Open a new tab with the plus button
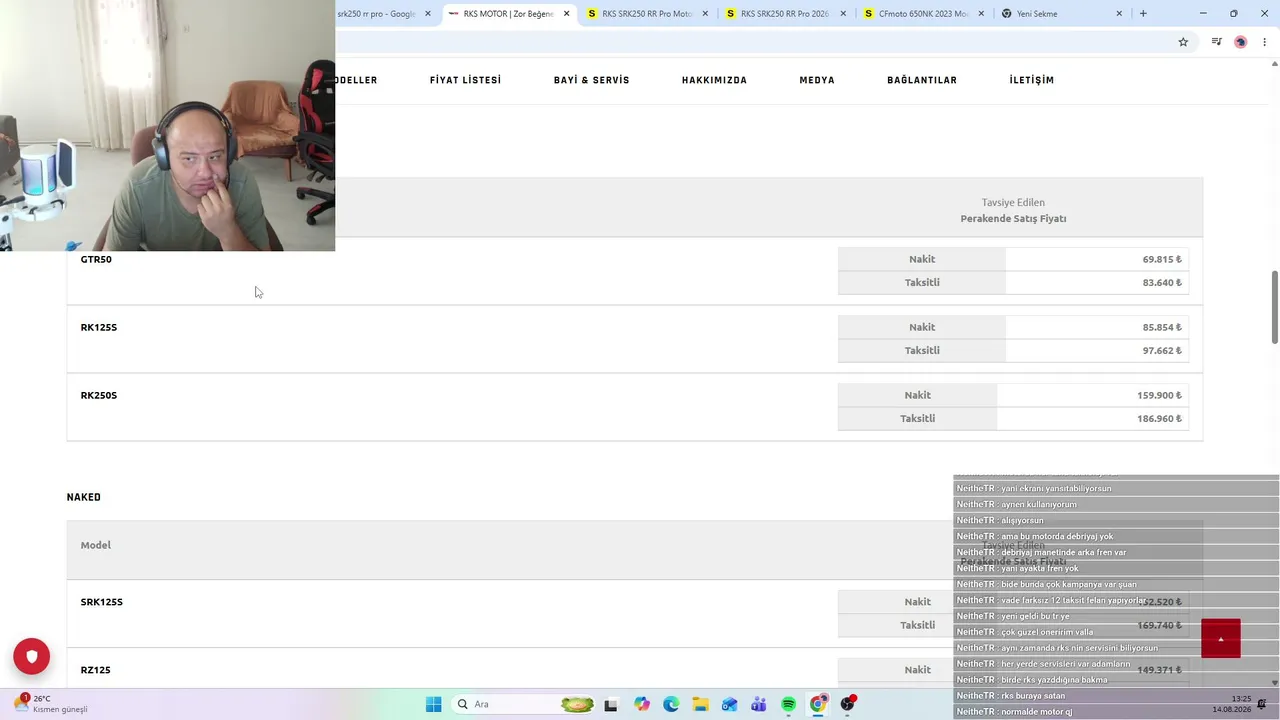Viewport: 1280px width, 720px height. 1143,14
